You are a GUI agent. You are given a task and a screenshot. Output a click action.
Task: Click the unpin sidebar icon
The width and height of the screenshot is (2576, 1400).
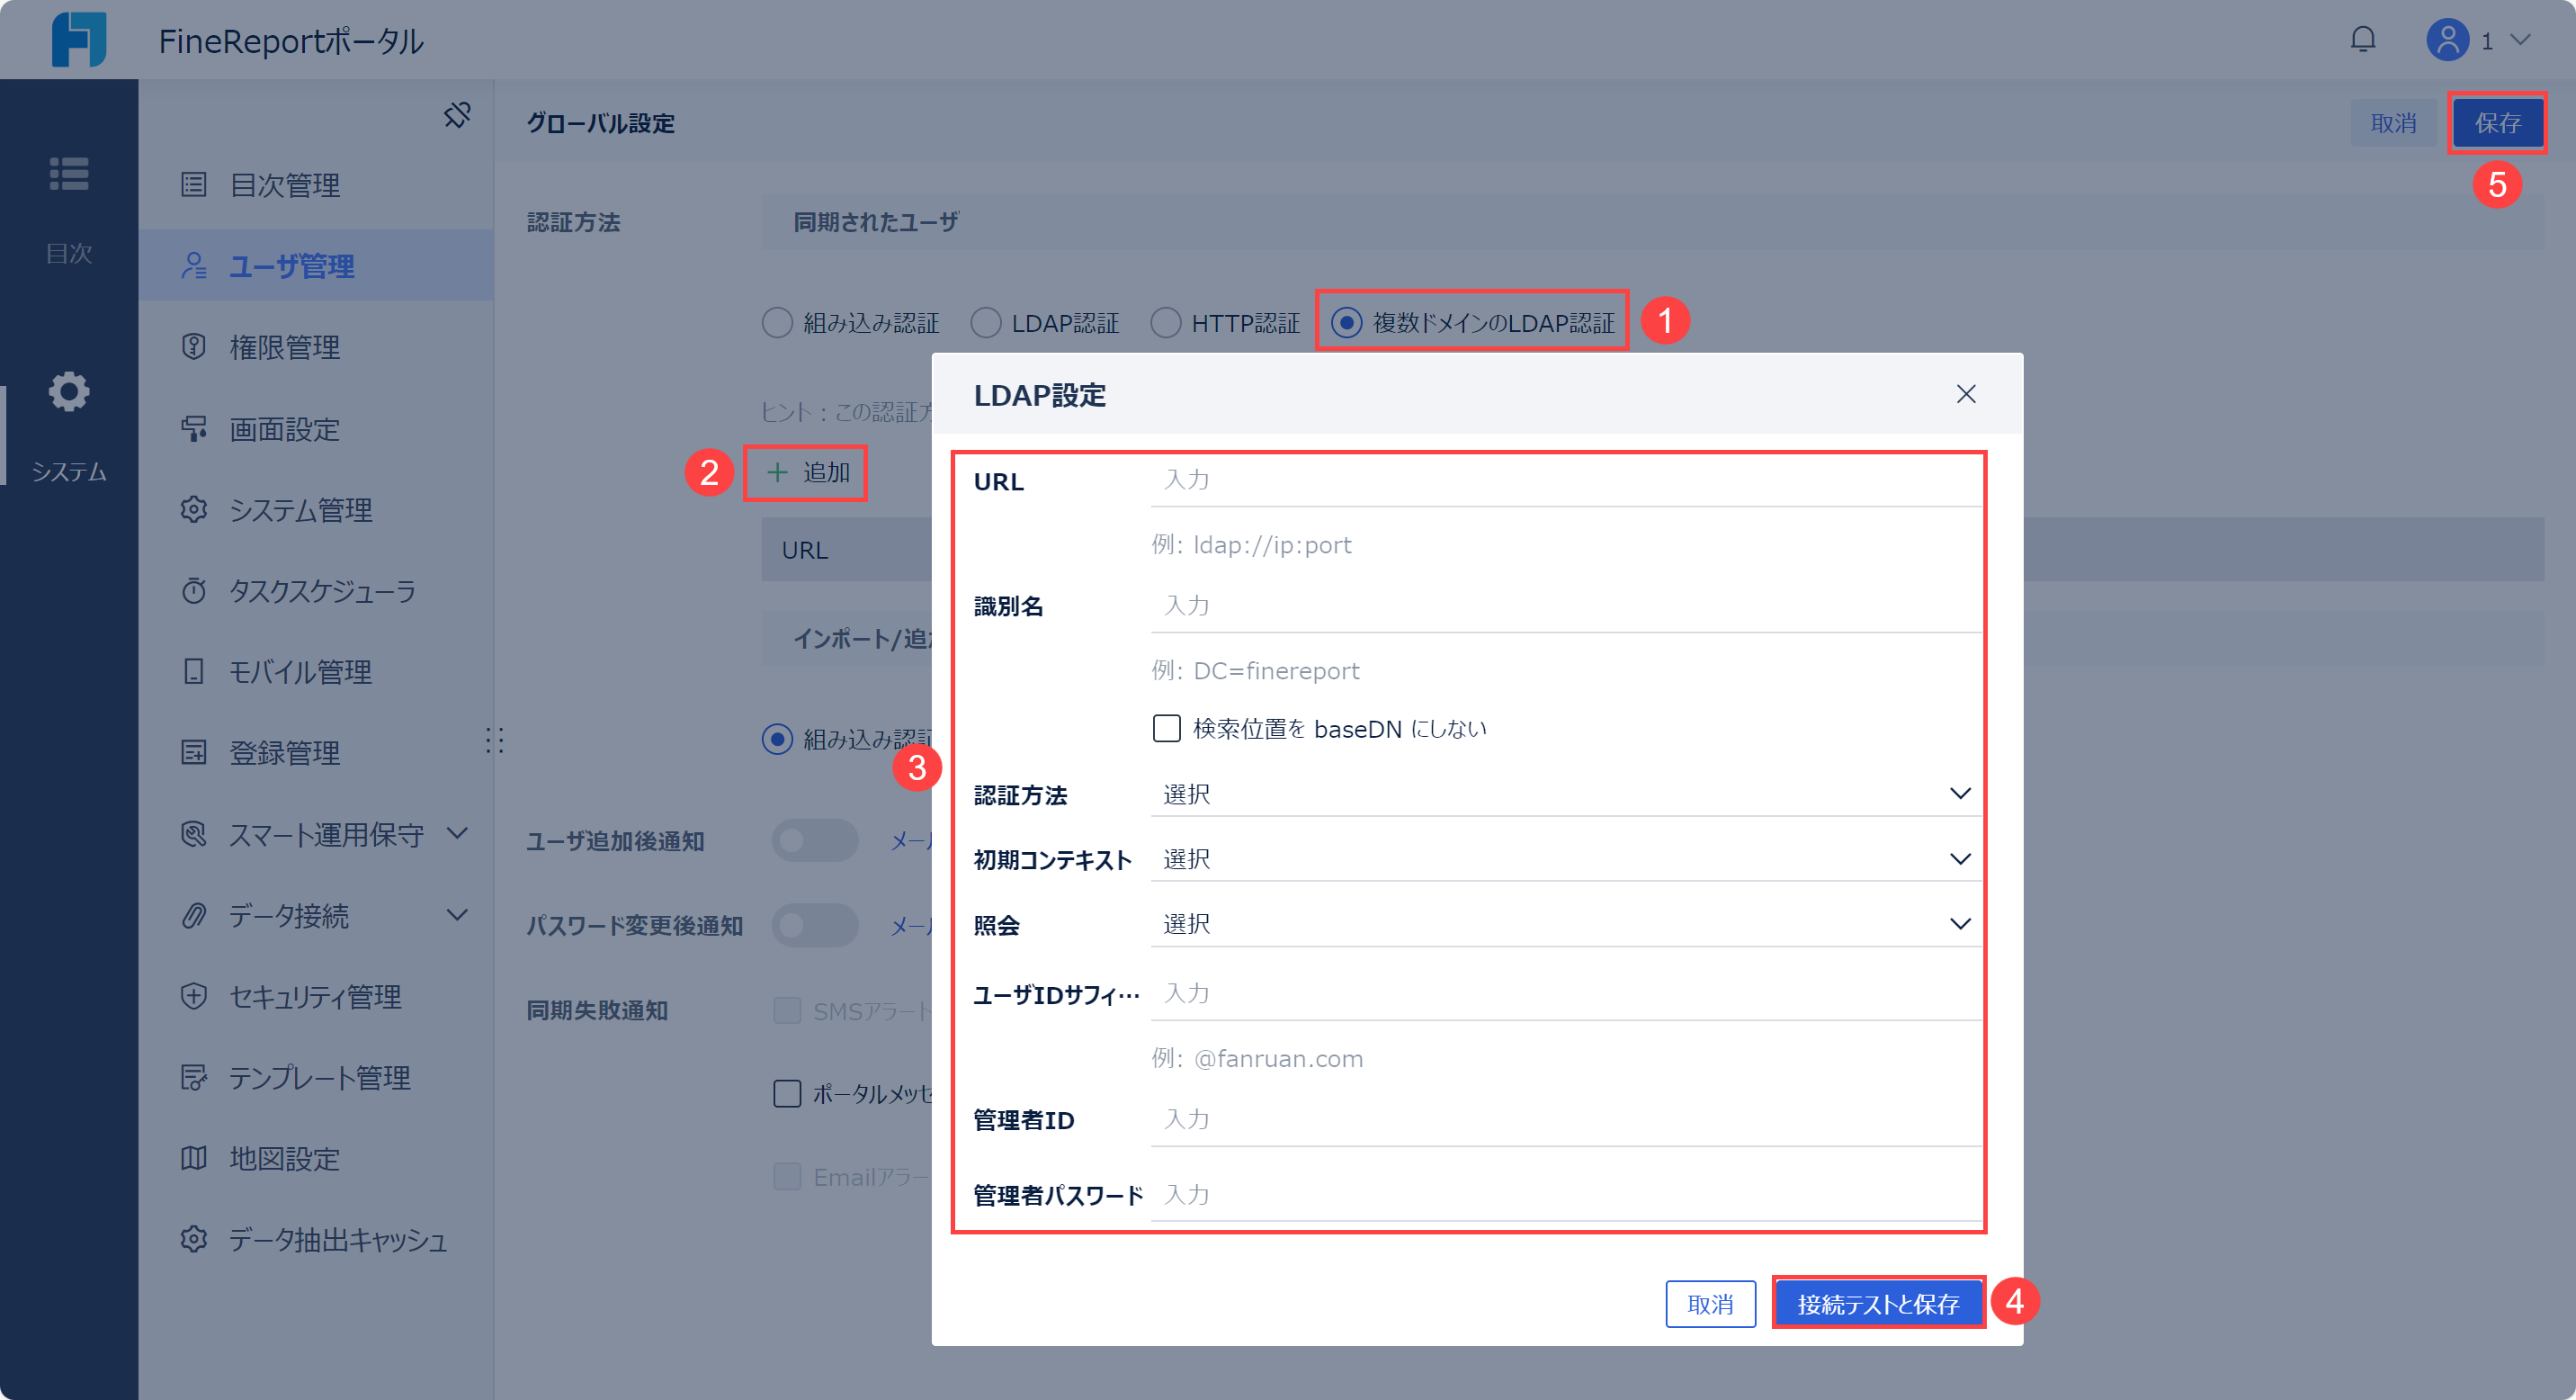click(x=458, y=115)
